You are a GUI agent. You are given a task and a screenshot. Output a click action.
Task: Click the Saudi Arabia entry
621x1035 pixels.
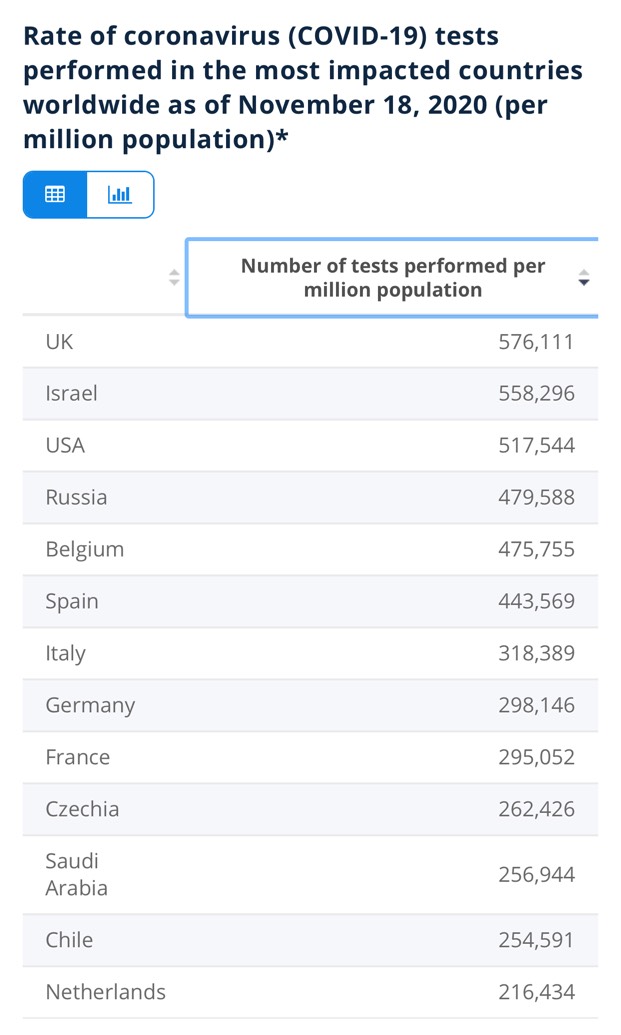(77, 875)
